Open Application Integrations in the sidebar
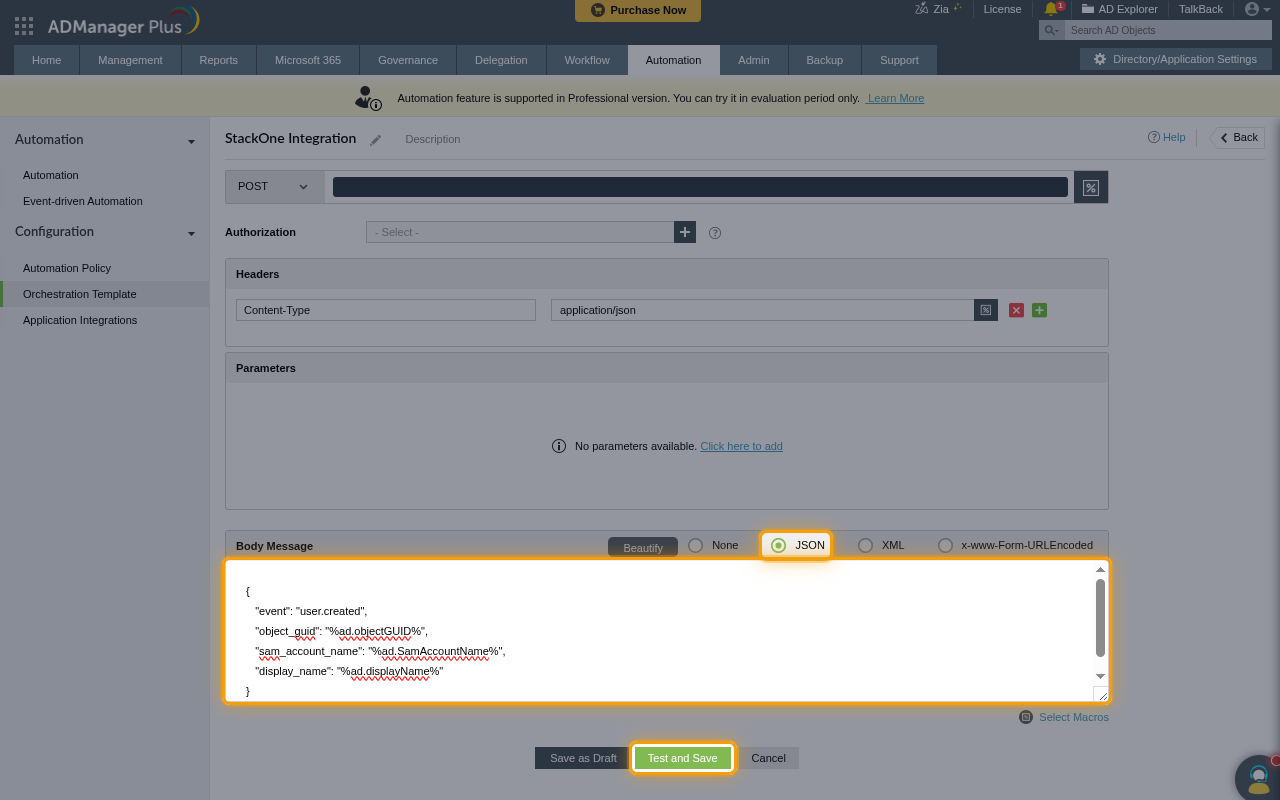The image size is (1280, 800). (x=80, y=320)
